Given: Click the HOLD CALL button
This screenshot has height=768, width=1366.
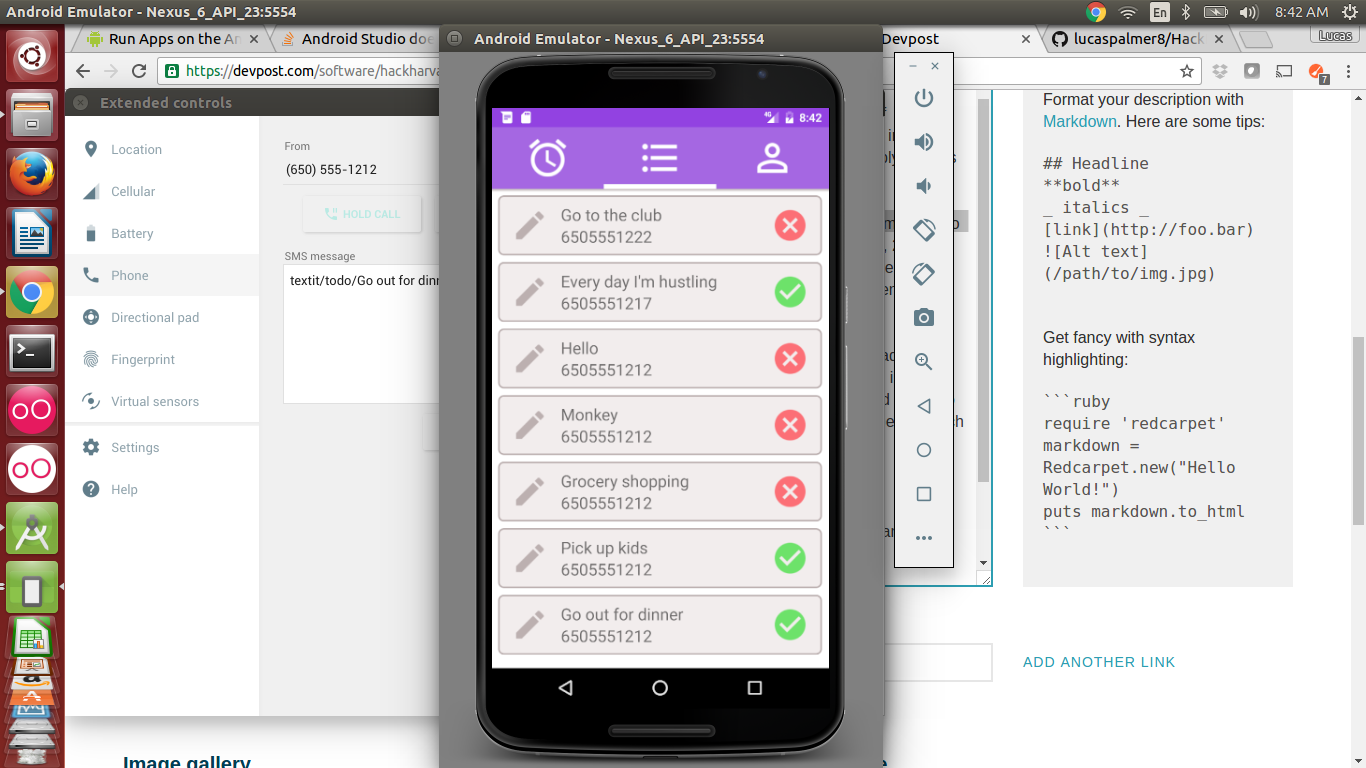Looking at the screenshot, I should (362, 214).
